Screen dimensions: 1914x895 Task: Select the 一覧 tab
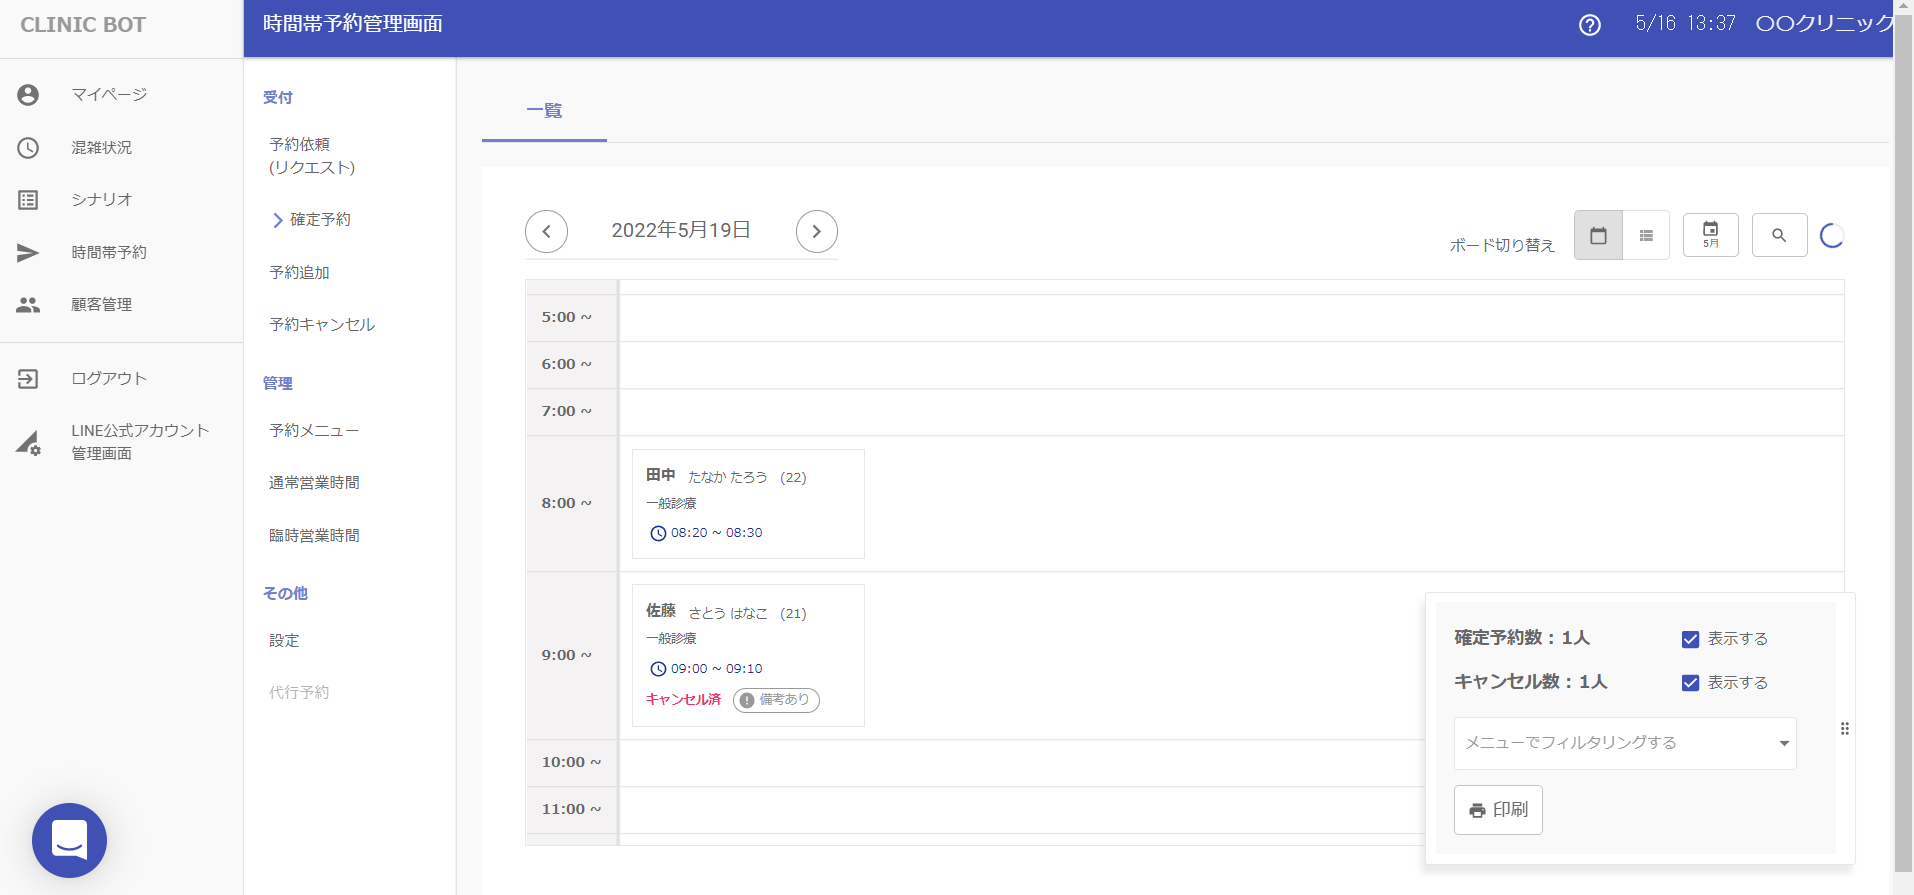pos(544,111)
